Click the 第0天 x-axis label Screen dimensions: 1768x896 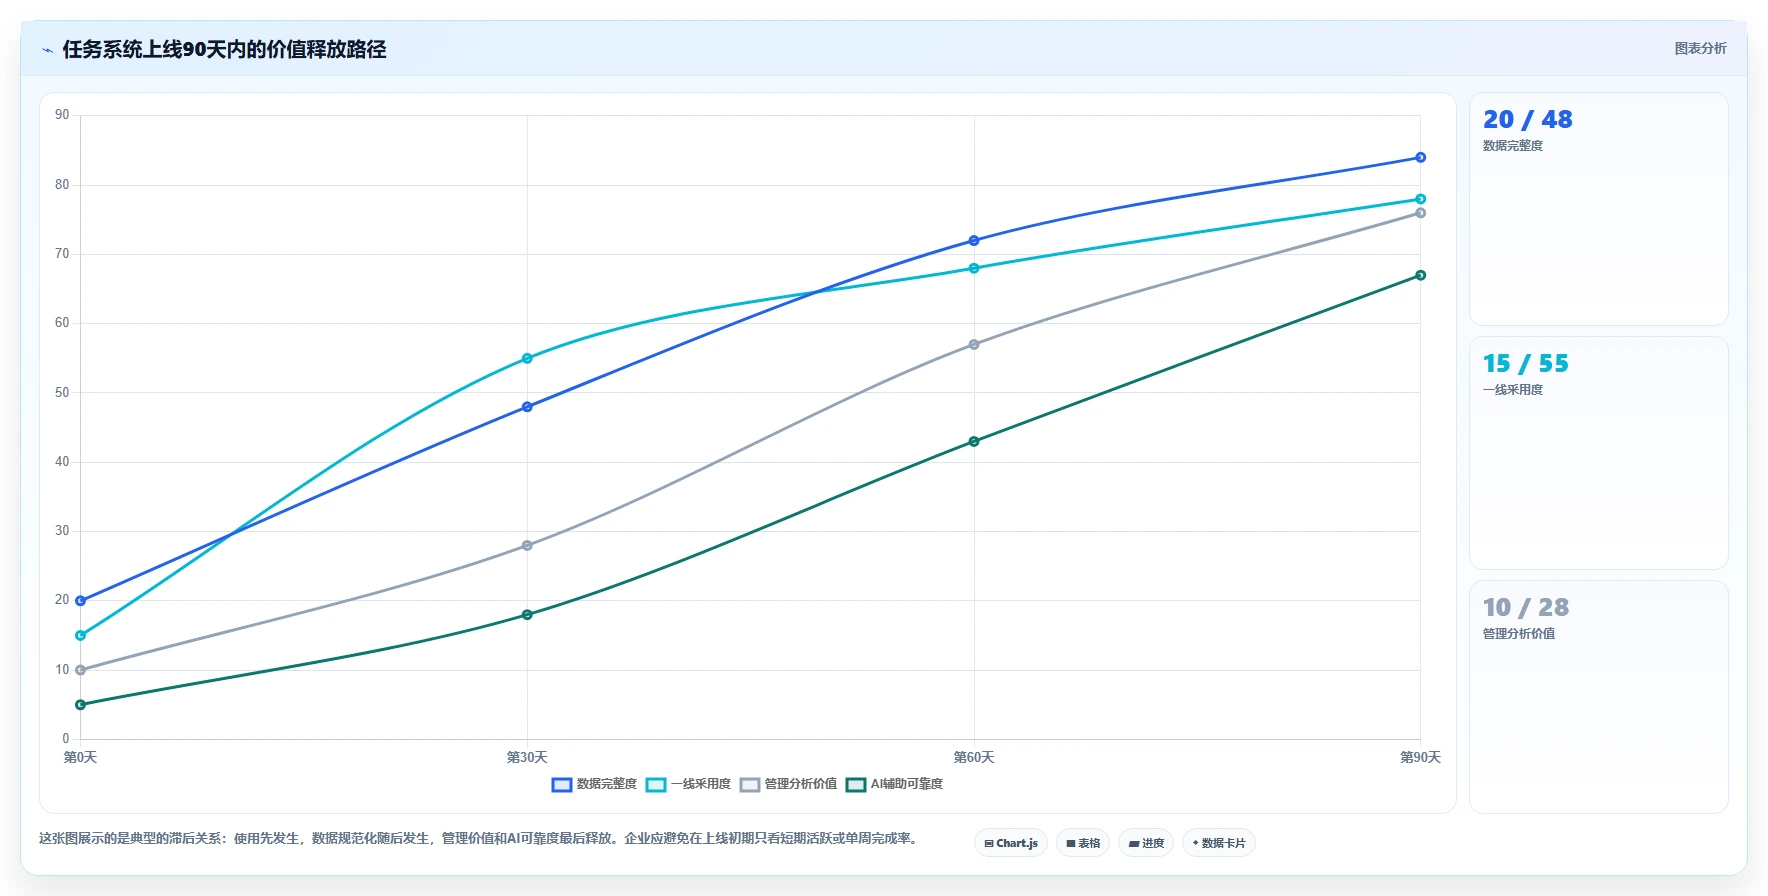(x=81, y=757)
